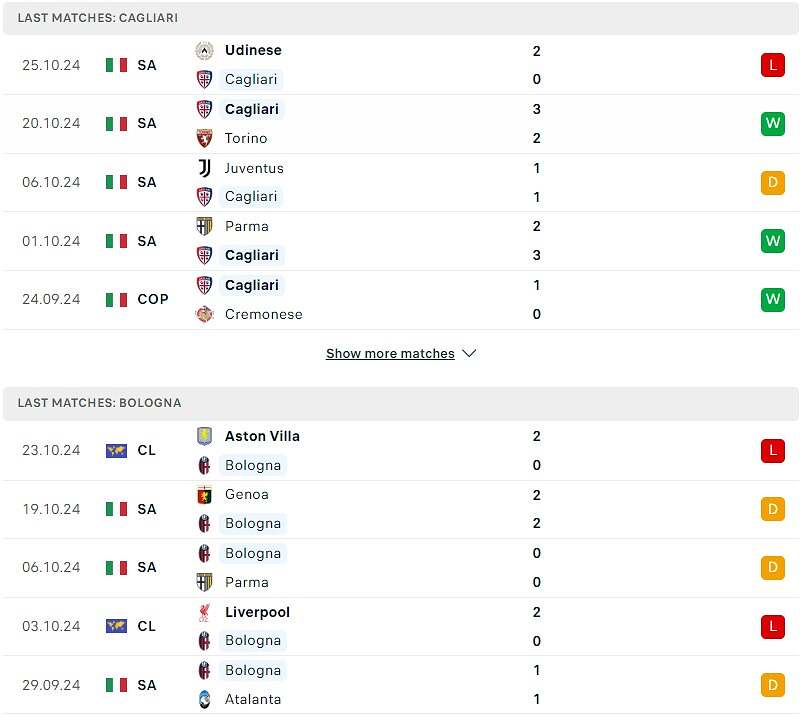Click the Champions League flag for 23.10.24

tap(116, 451)
